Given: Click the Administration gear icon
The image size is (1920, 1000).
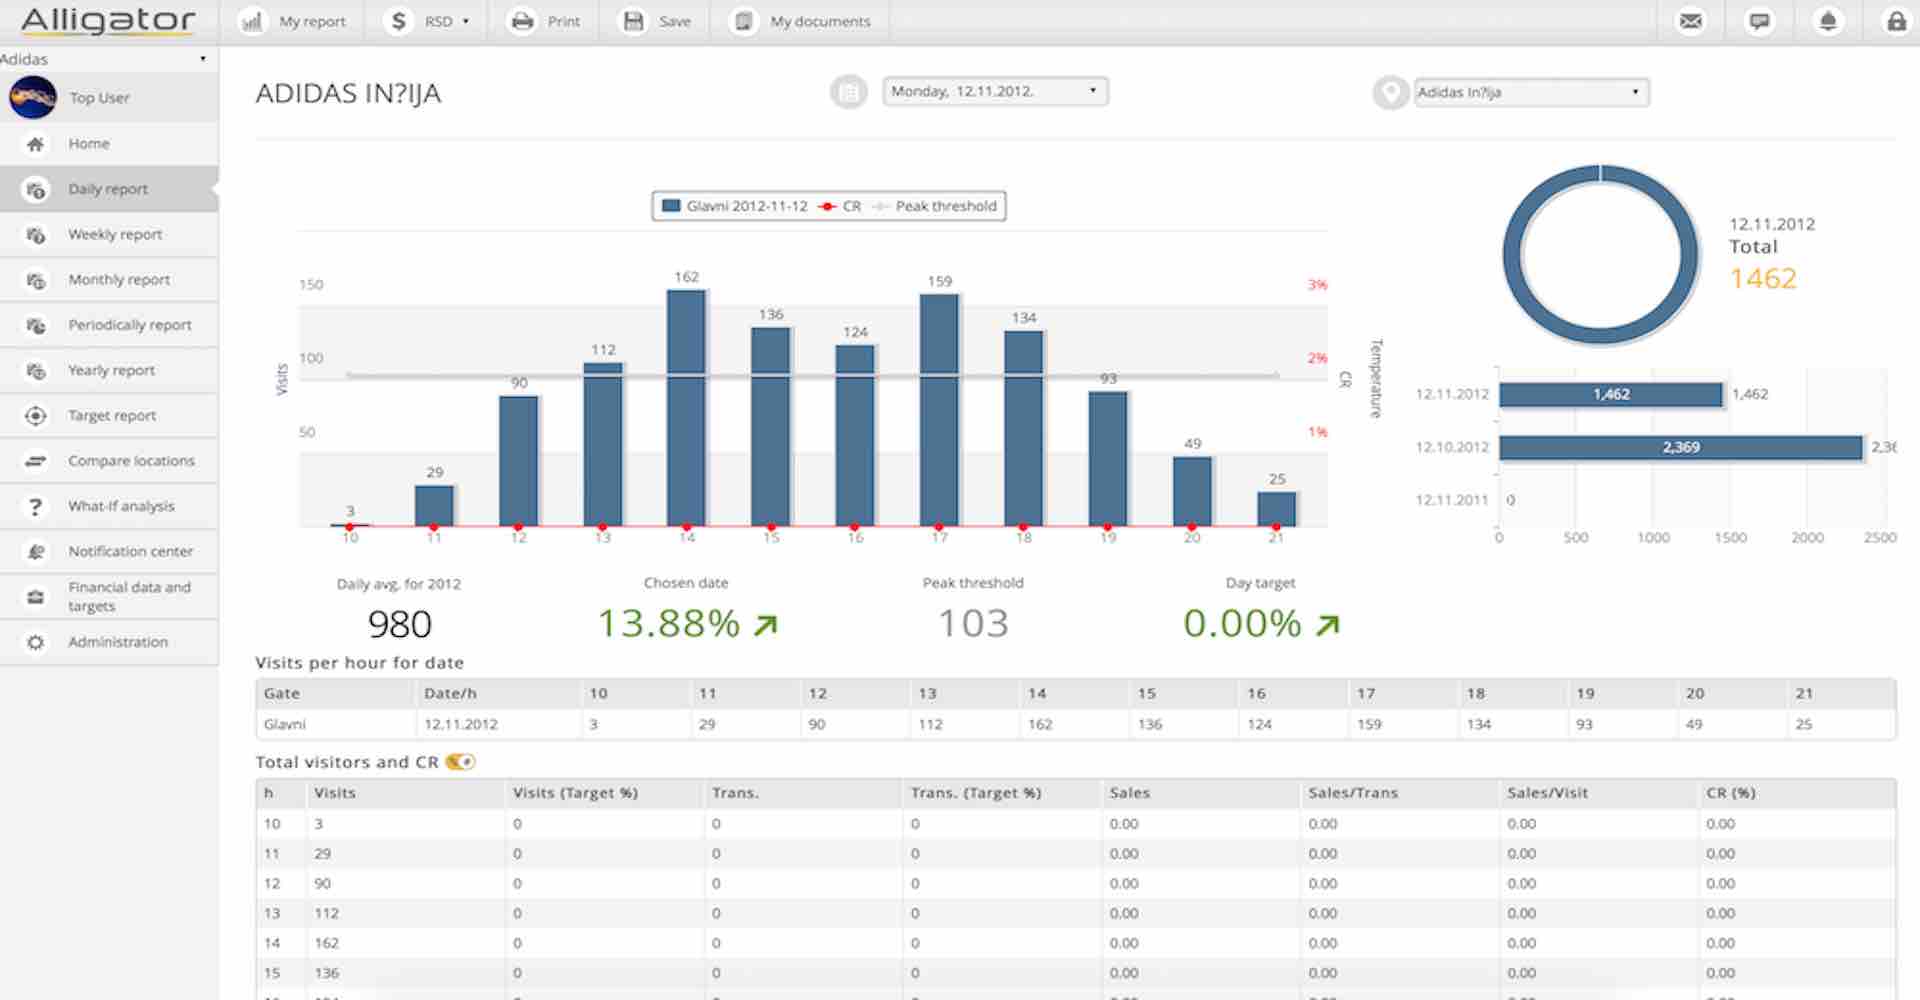Looking at the screenshot, I should [35, 643].
